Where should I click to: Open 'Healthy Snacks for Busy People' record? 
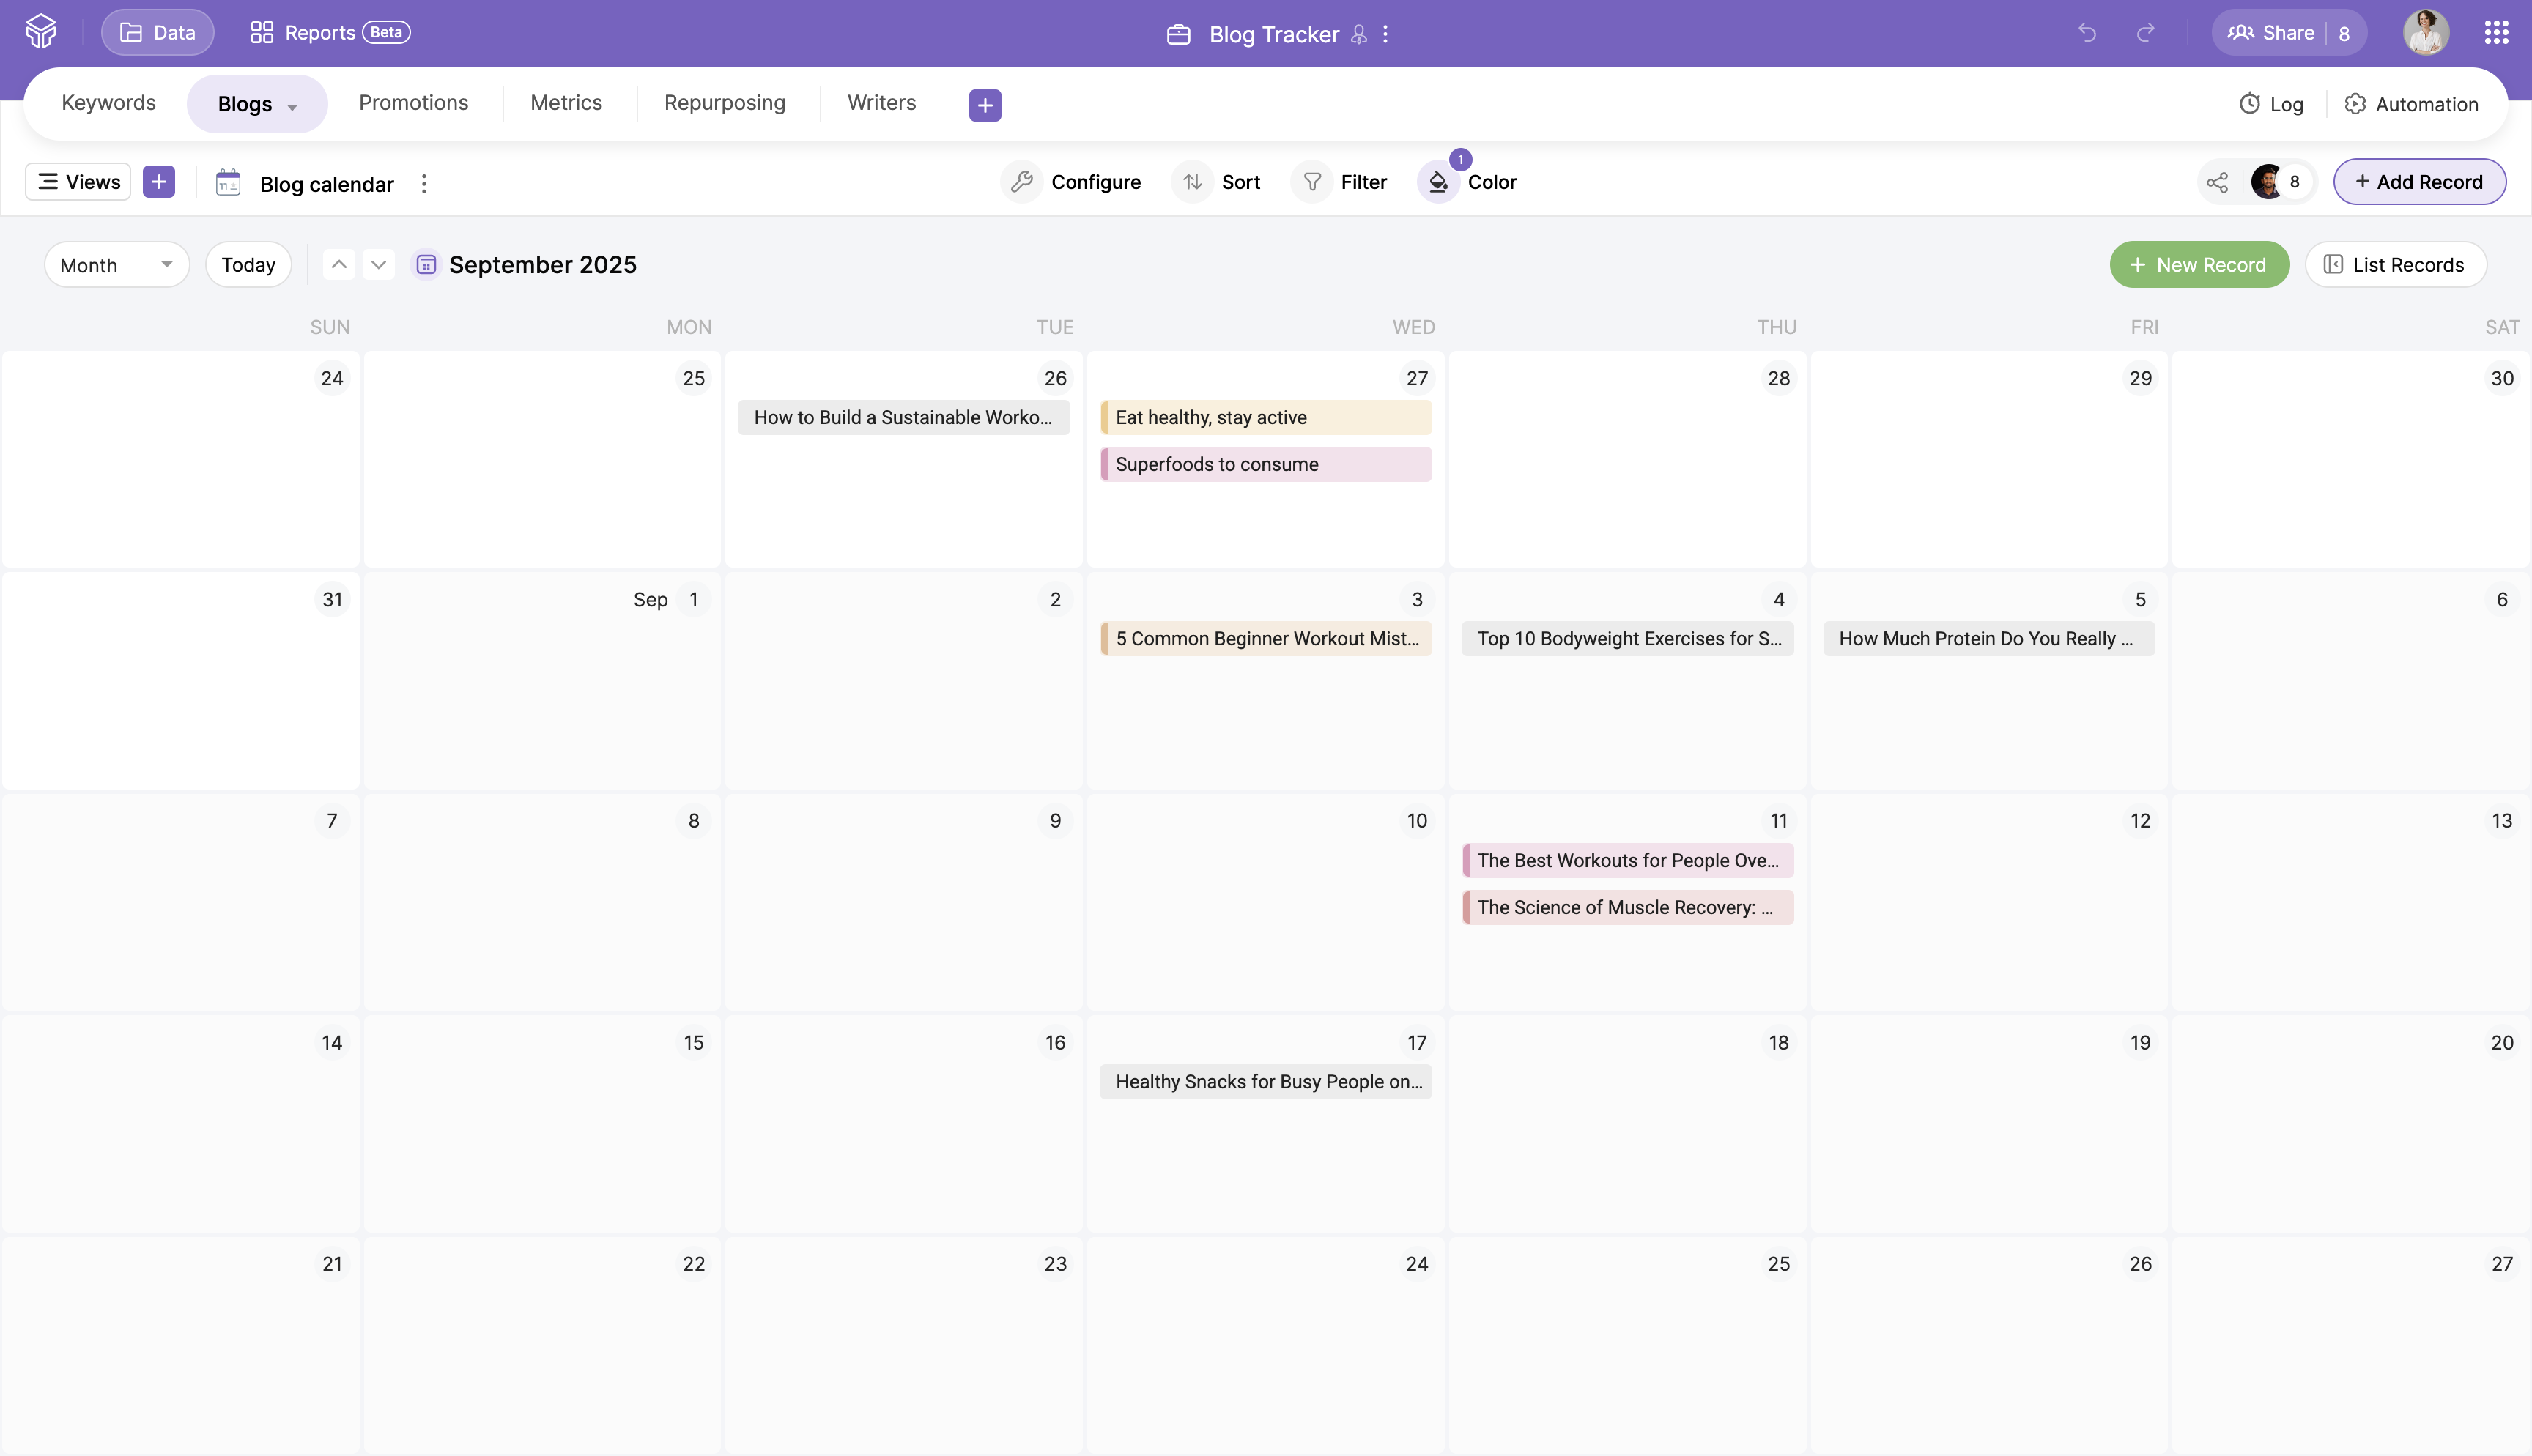pos(1266,1082)
